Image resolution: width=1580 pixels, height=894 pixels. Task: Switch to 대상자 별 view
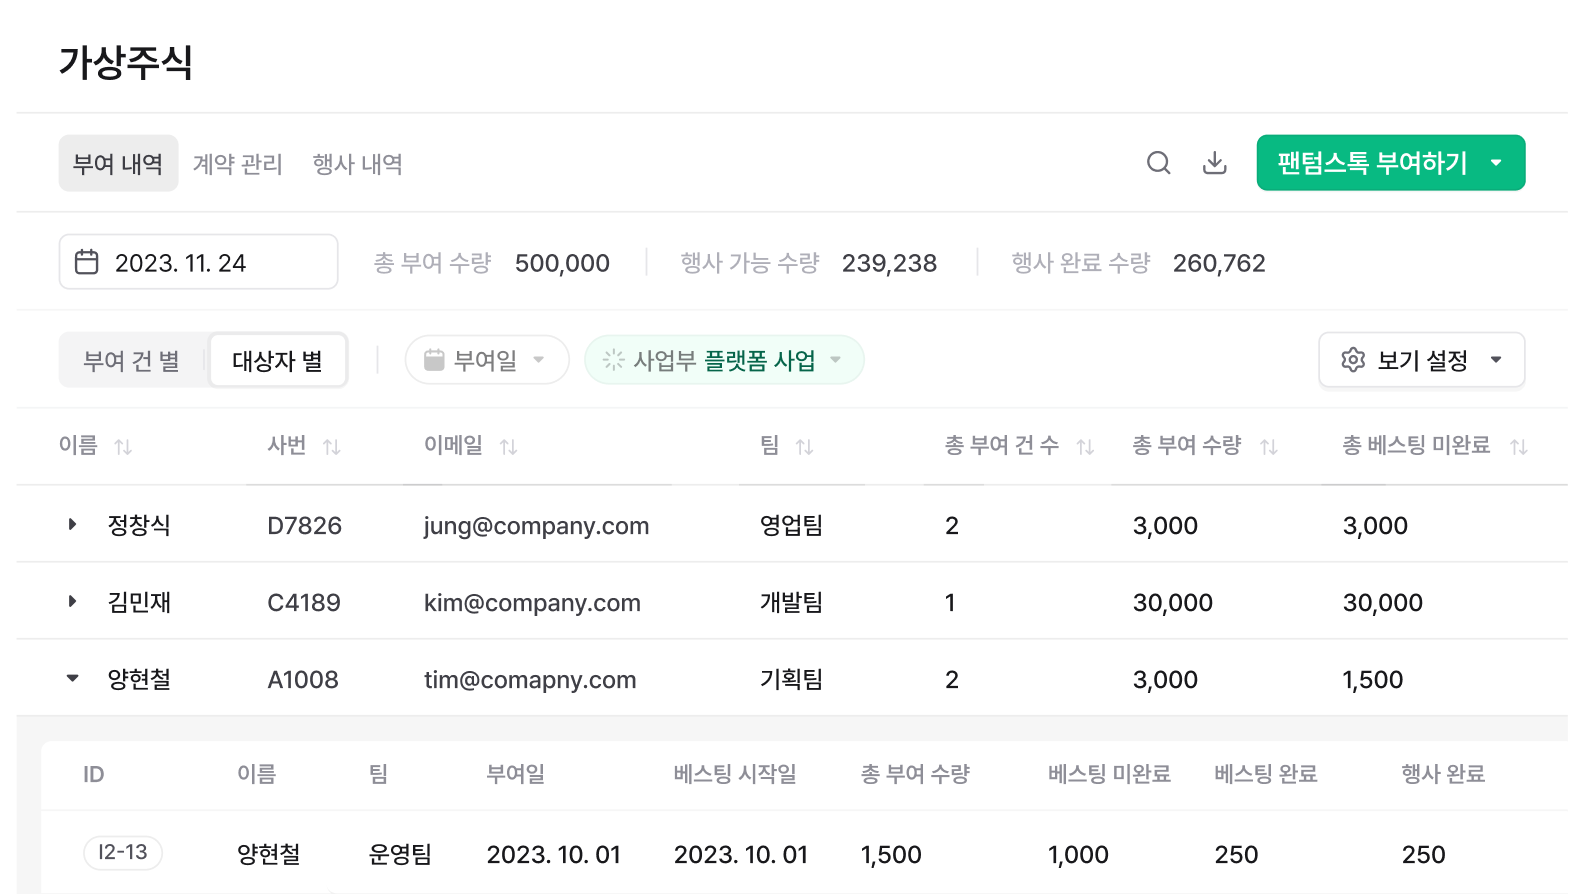coord(278,360)
